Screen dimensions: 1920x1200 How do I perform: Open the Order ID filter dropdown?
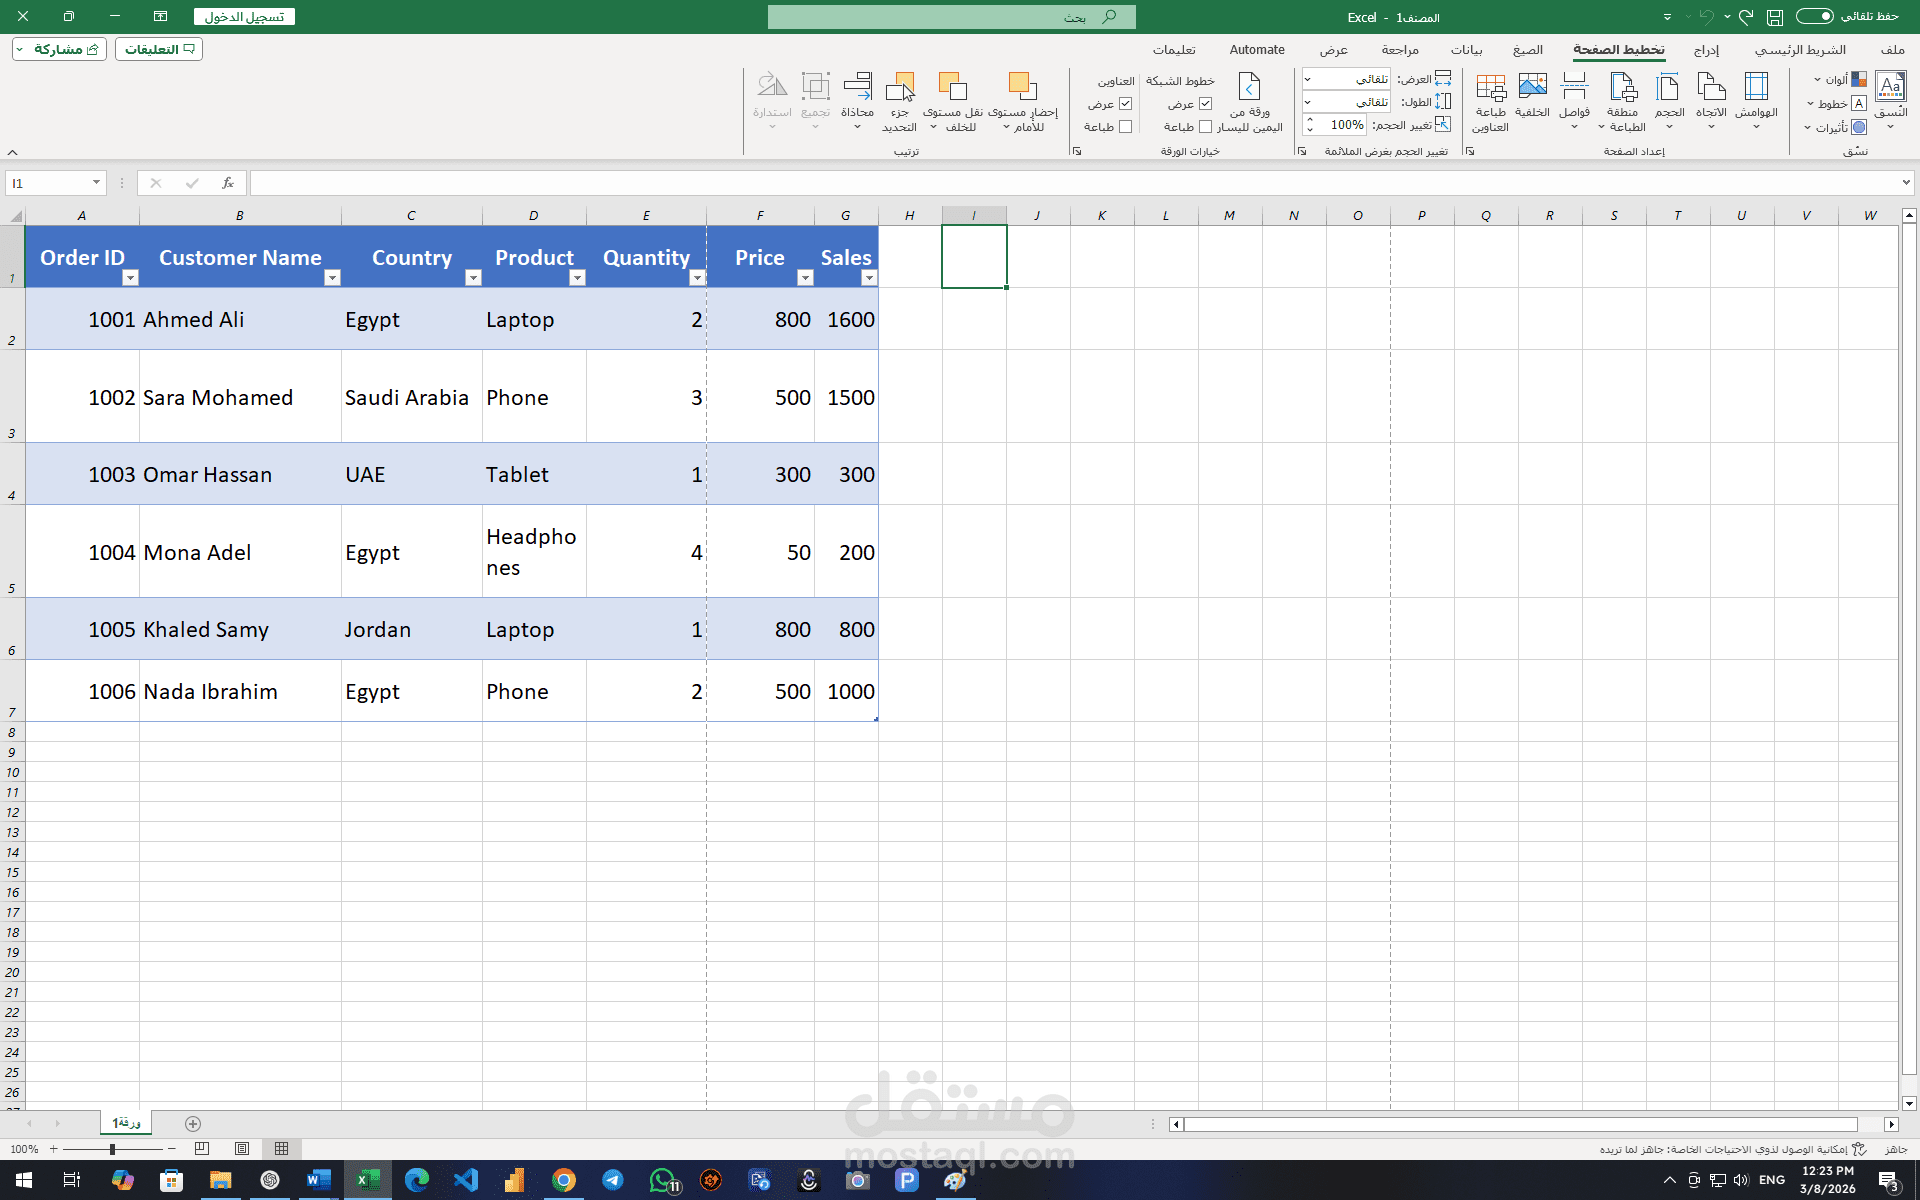point(130,278)
